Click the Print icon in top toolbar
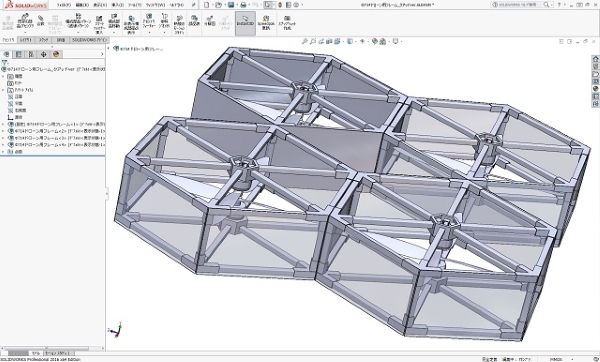 tap(243, 5)
